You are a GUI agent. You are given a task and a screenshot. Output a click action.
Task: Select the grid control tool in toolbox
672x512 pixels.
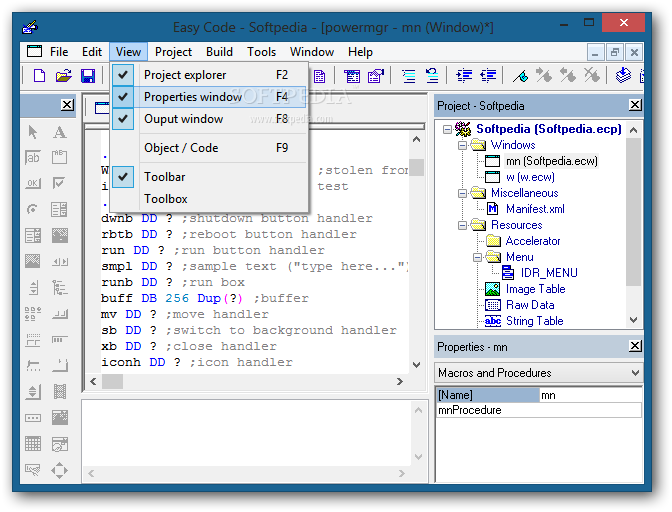[x=33, y=444]
